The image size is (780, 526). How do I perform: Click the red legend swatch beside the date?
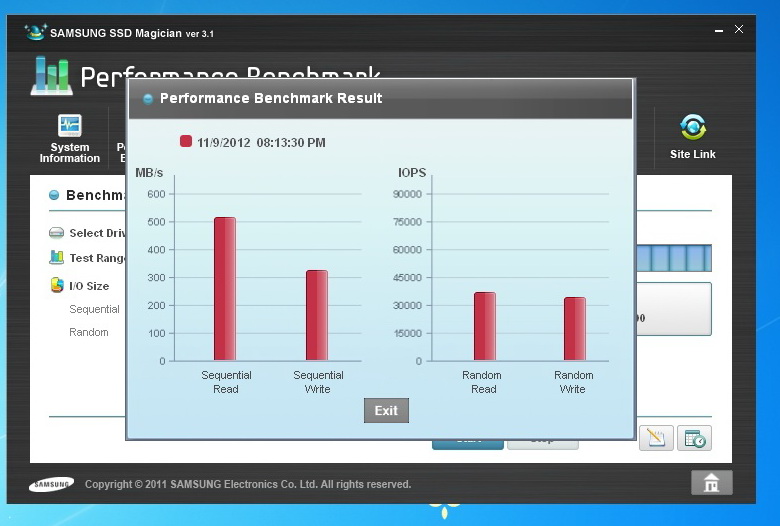(186, 141)
